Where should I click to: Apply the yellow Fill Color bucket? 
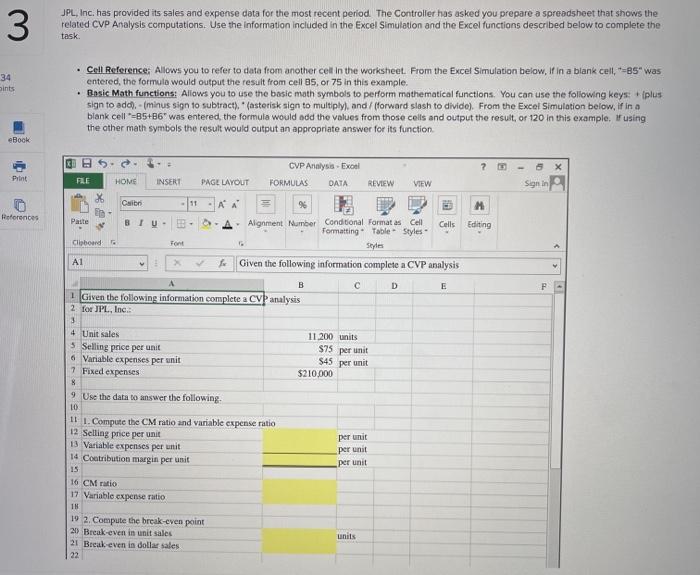[x=206, y=224]
